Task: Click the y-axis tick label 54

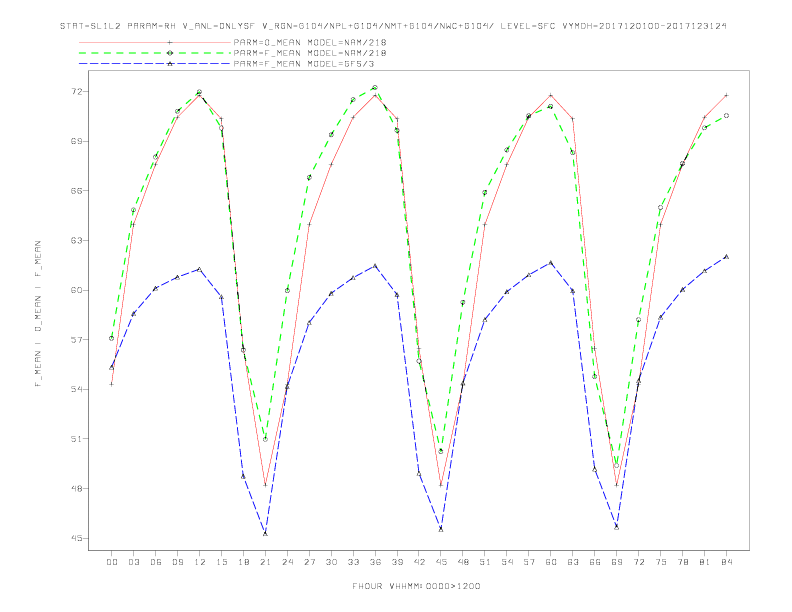Action: (x=77, y=389)
